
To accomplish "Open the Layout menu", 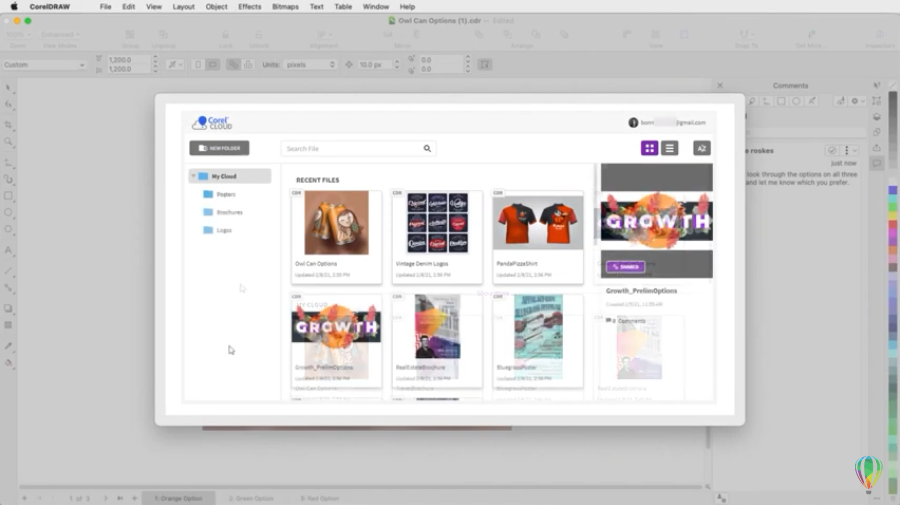I will point(184,7).
